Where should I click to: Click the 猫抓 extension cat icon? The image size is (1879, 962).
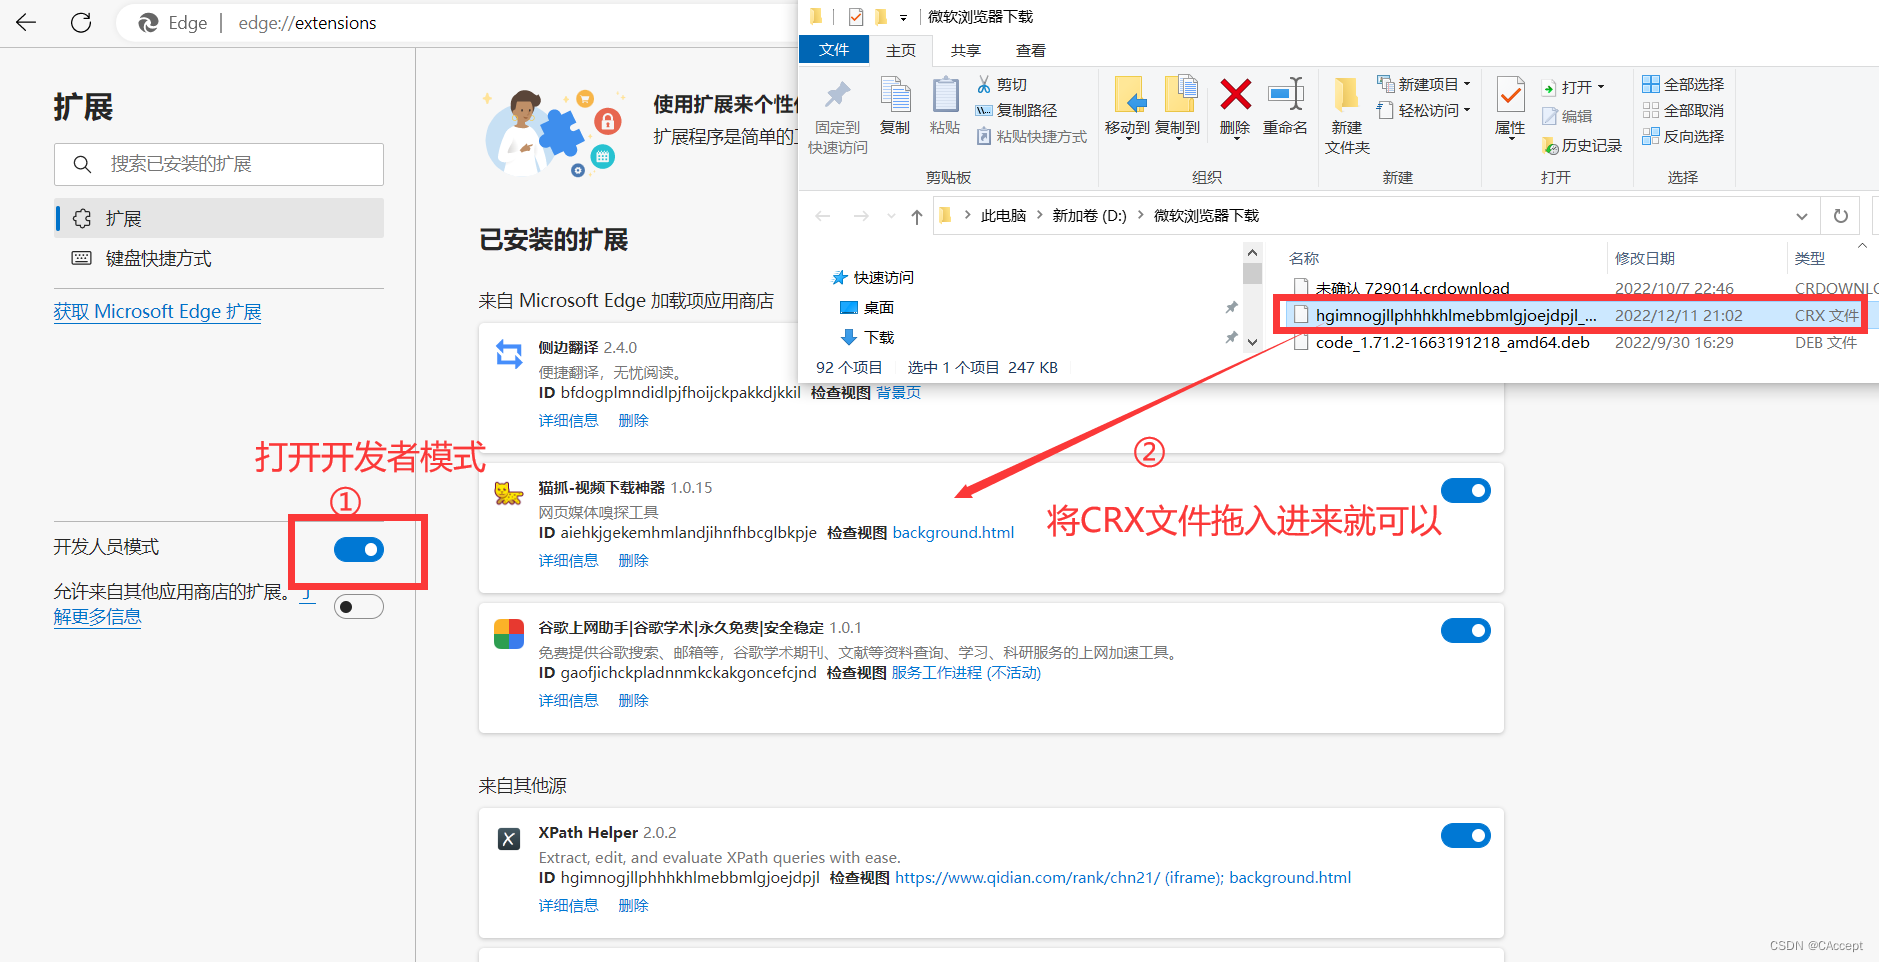click(509, 493)
